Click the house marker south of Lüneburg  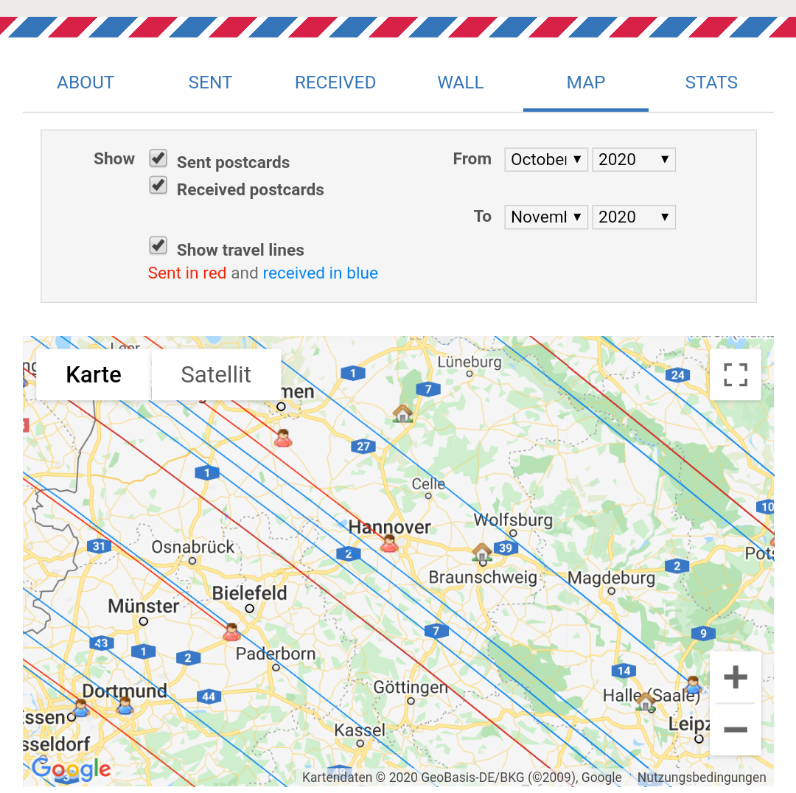pyautogui.click(x=403, y=413)
